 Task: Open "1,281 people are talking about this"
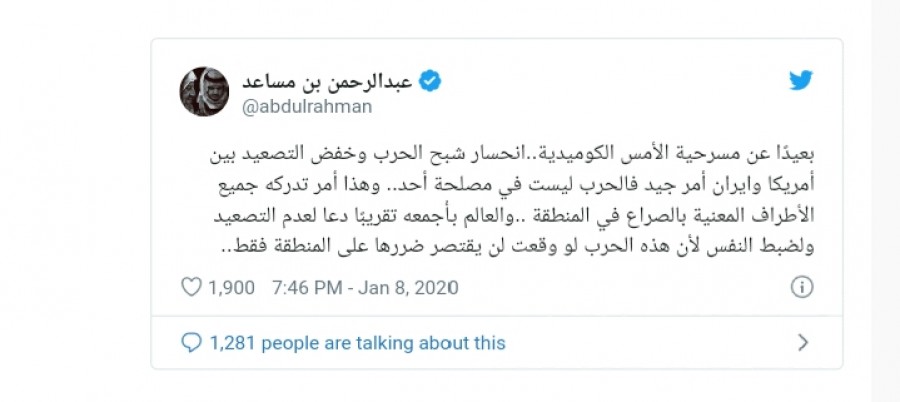pyautogui.click(x=358, y=343)
